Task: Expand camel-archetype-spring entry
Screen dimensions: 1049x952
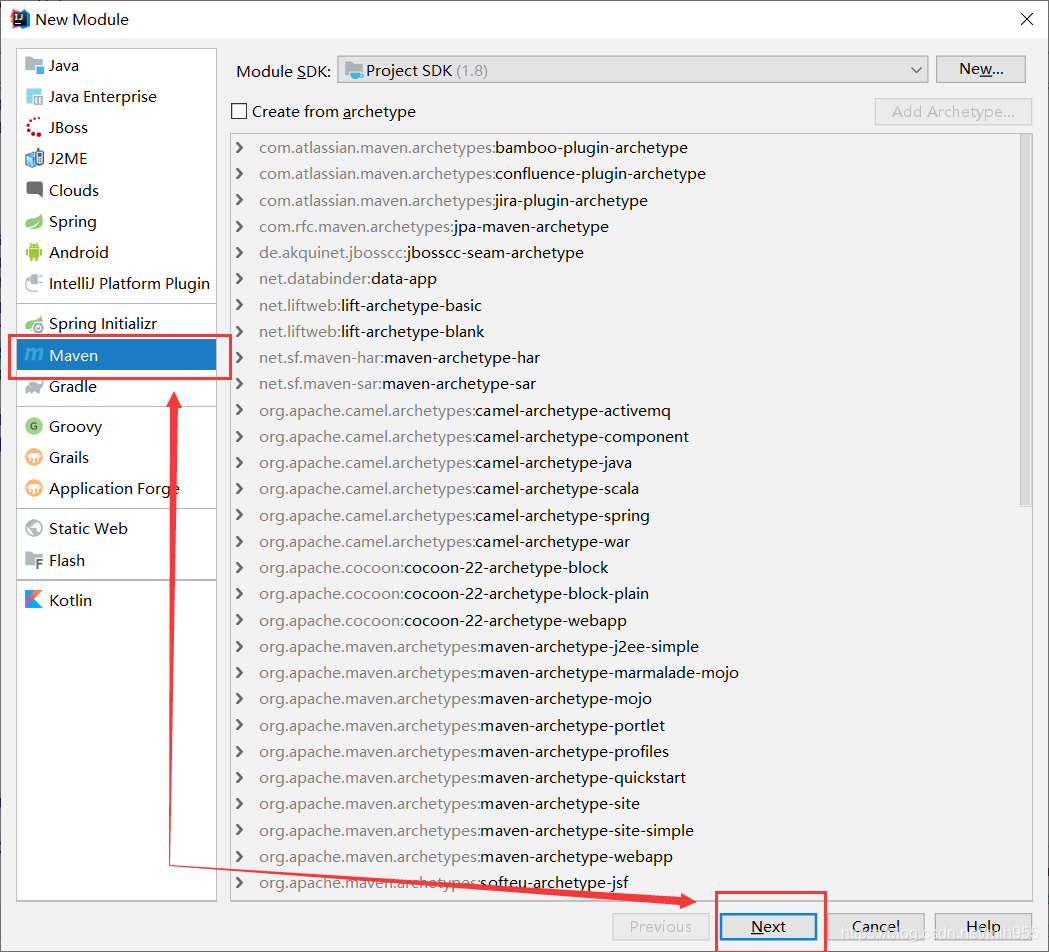Action: coord(240,515)
